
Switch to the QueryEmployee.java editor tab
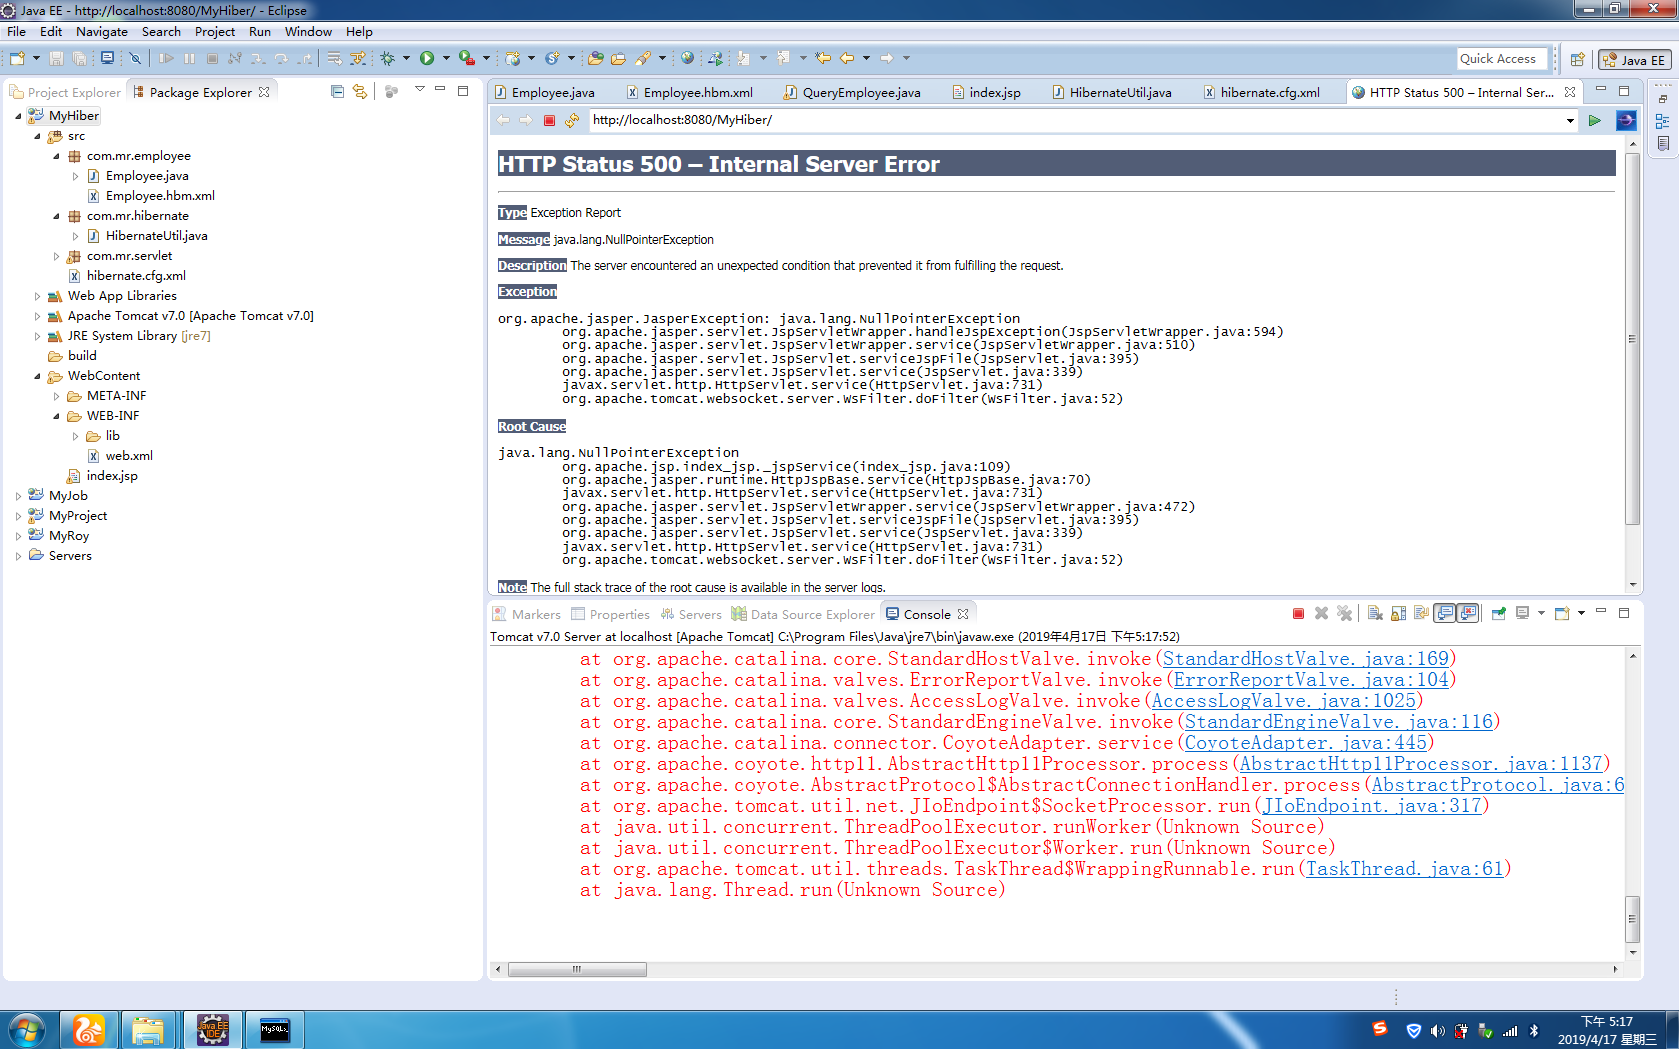pyautogui.click(x=852, y=92)
